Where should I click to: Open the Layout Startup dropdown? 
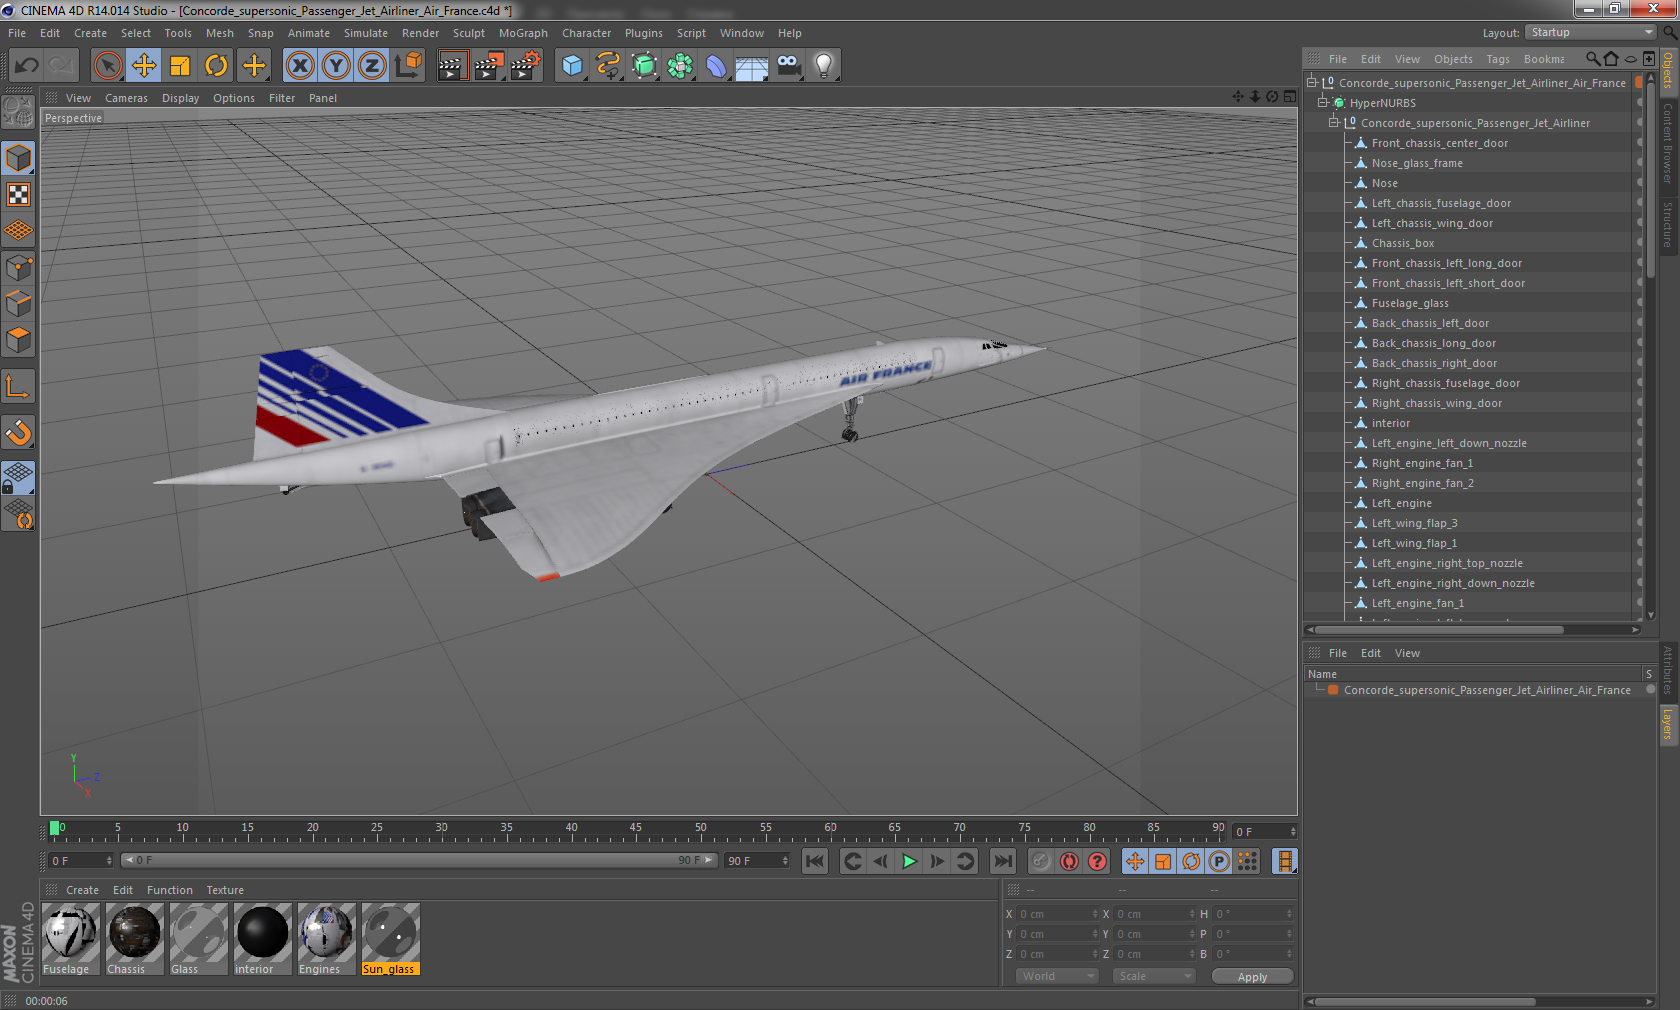(1591, 32)
